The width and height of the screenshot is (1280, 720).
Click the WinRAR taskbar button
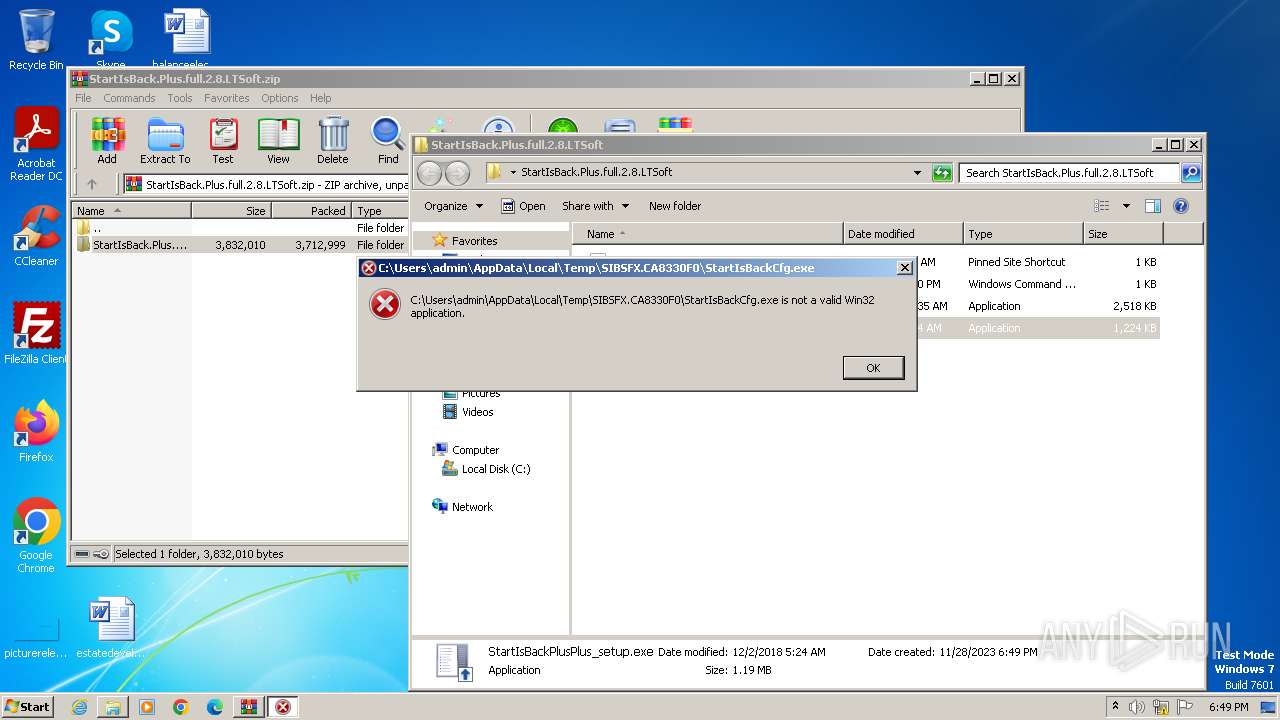248,707
